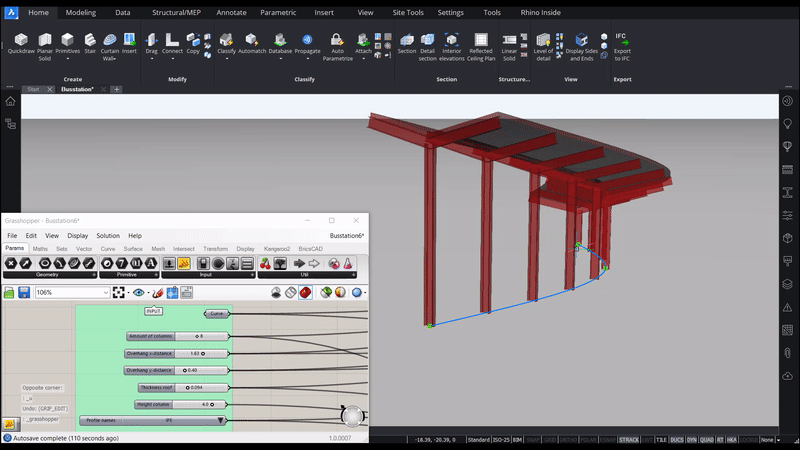
Task: Expand the Classify dropdown arrow
Action: [x=226, y=58]
